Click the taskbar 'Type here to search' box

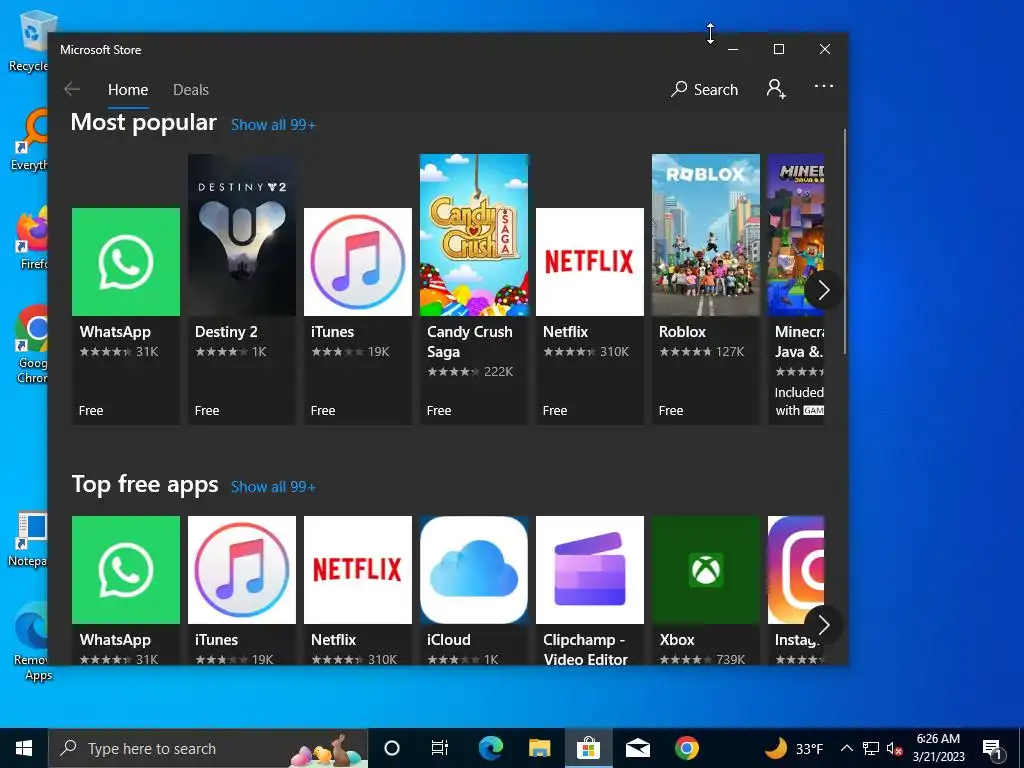tap(208, 748)
